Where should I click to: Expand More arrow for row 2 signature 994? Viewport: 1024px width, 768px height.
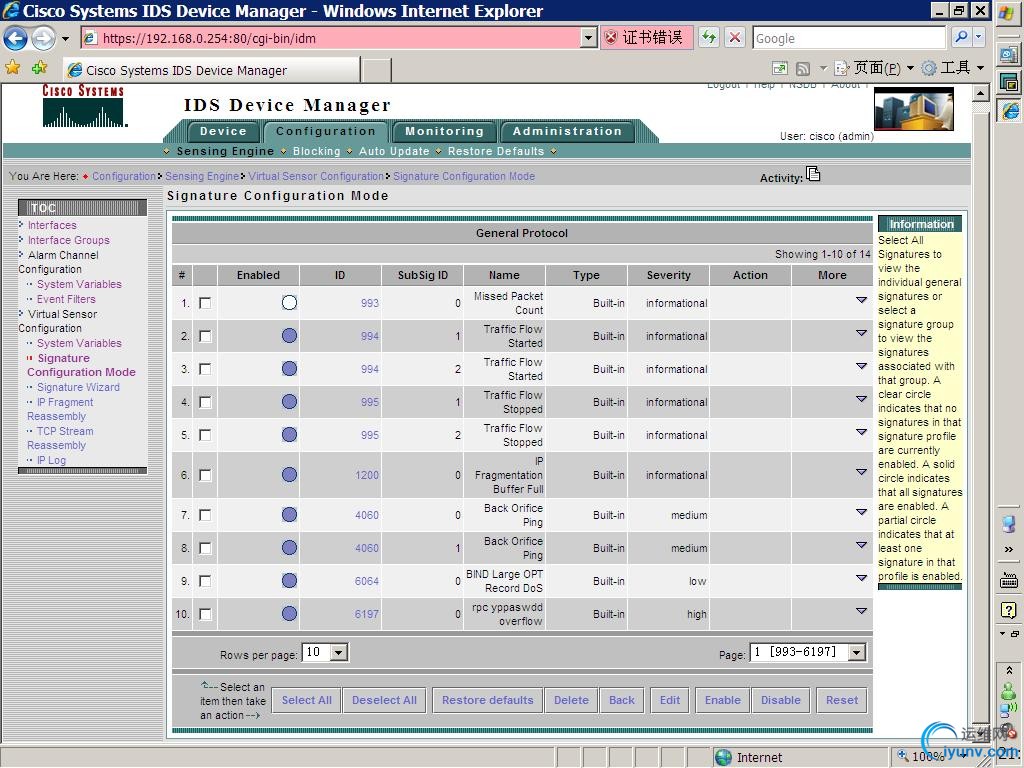[x=861, y=332]
